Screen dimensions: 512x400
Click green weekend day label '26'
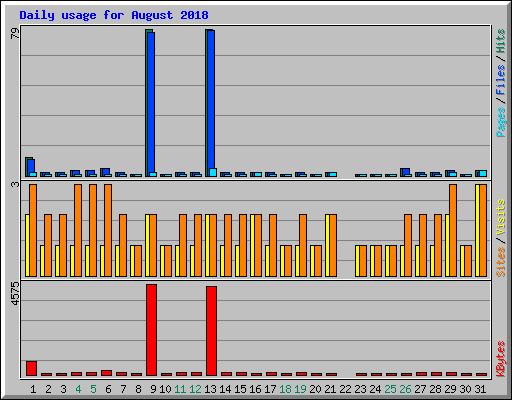pyautogui.click(x=405, y=389)
